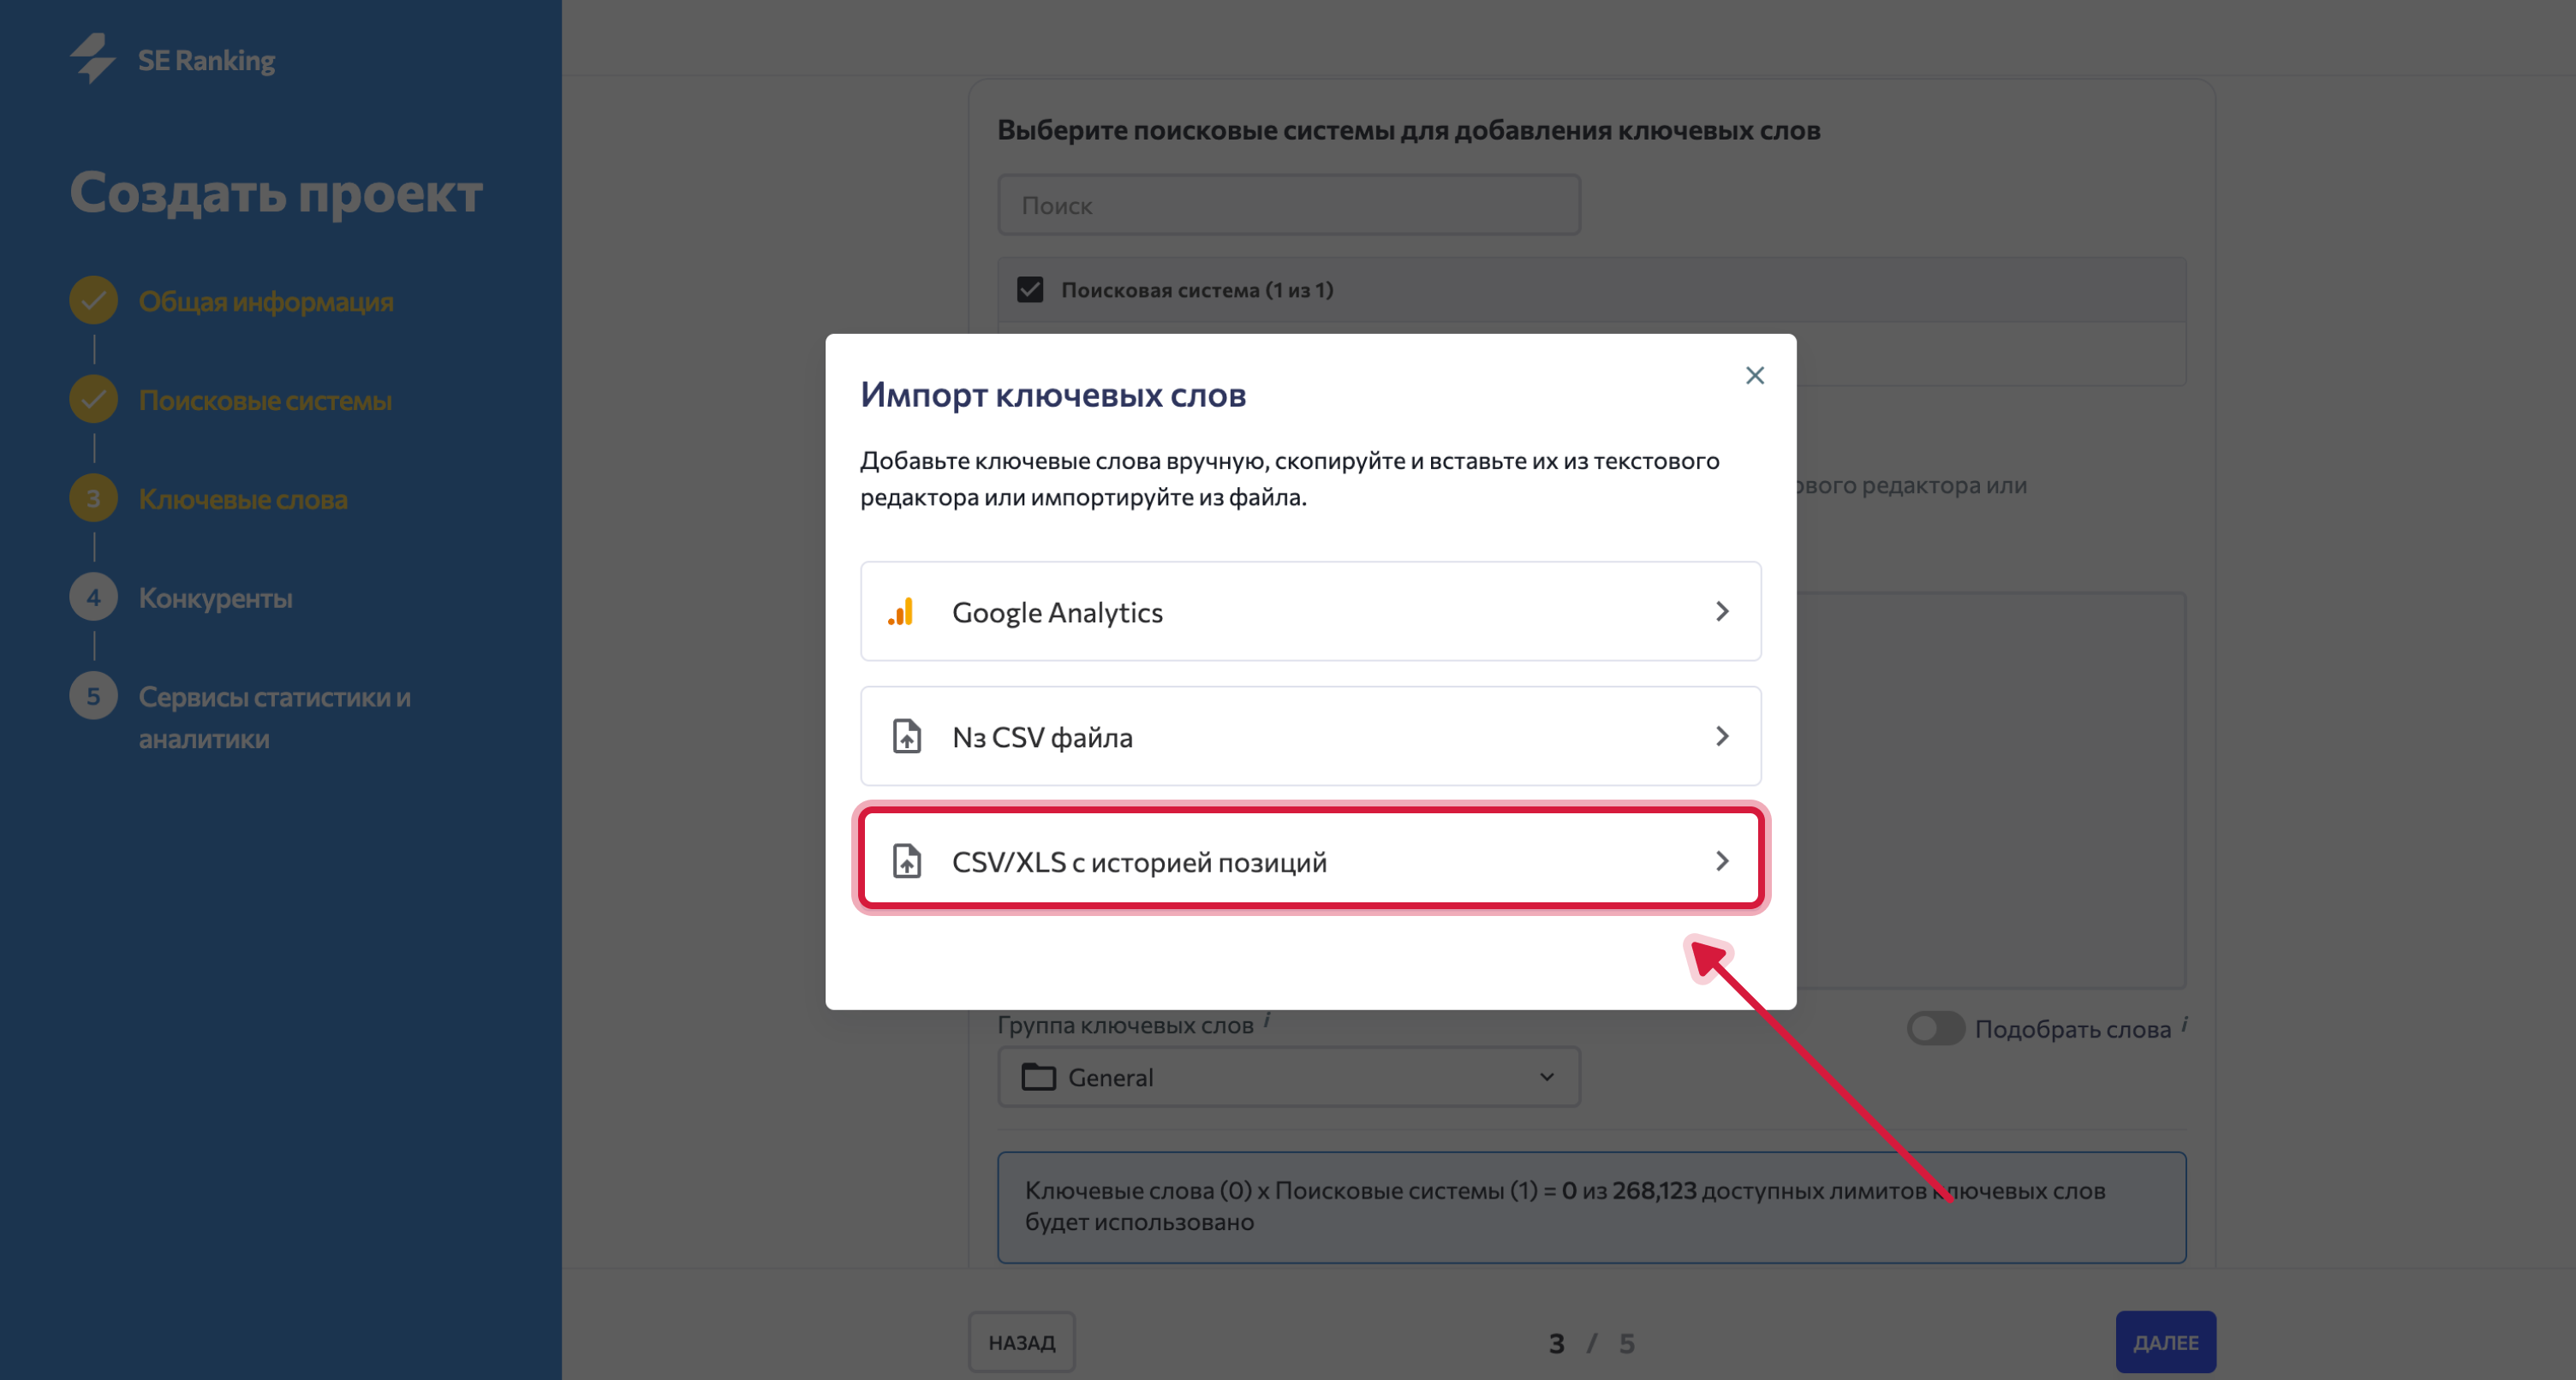Focus the 'Поиск' search field
Viewport: 2576px width, 1380px height.
click(1289, 205)
